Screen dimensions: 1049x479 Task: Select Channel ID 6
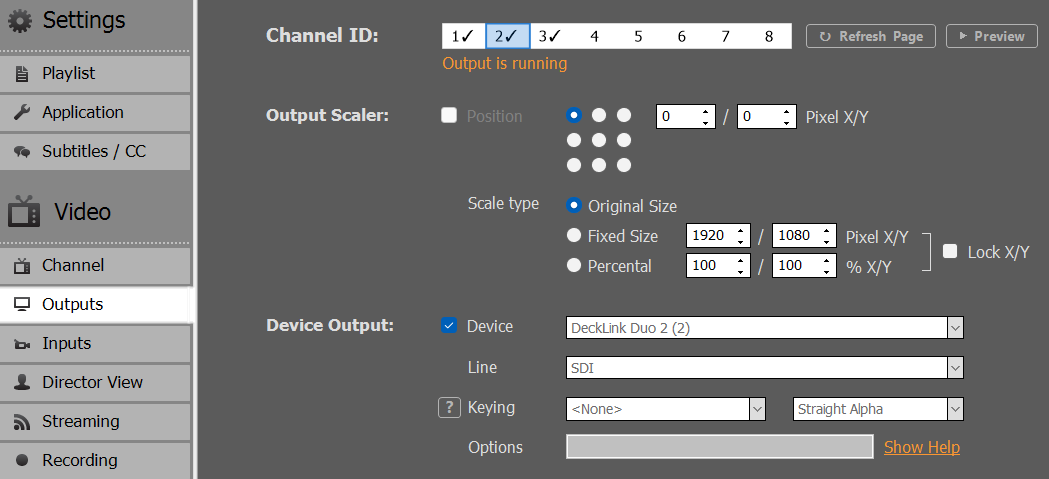pyautogui.click(x=682, y=36)
